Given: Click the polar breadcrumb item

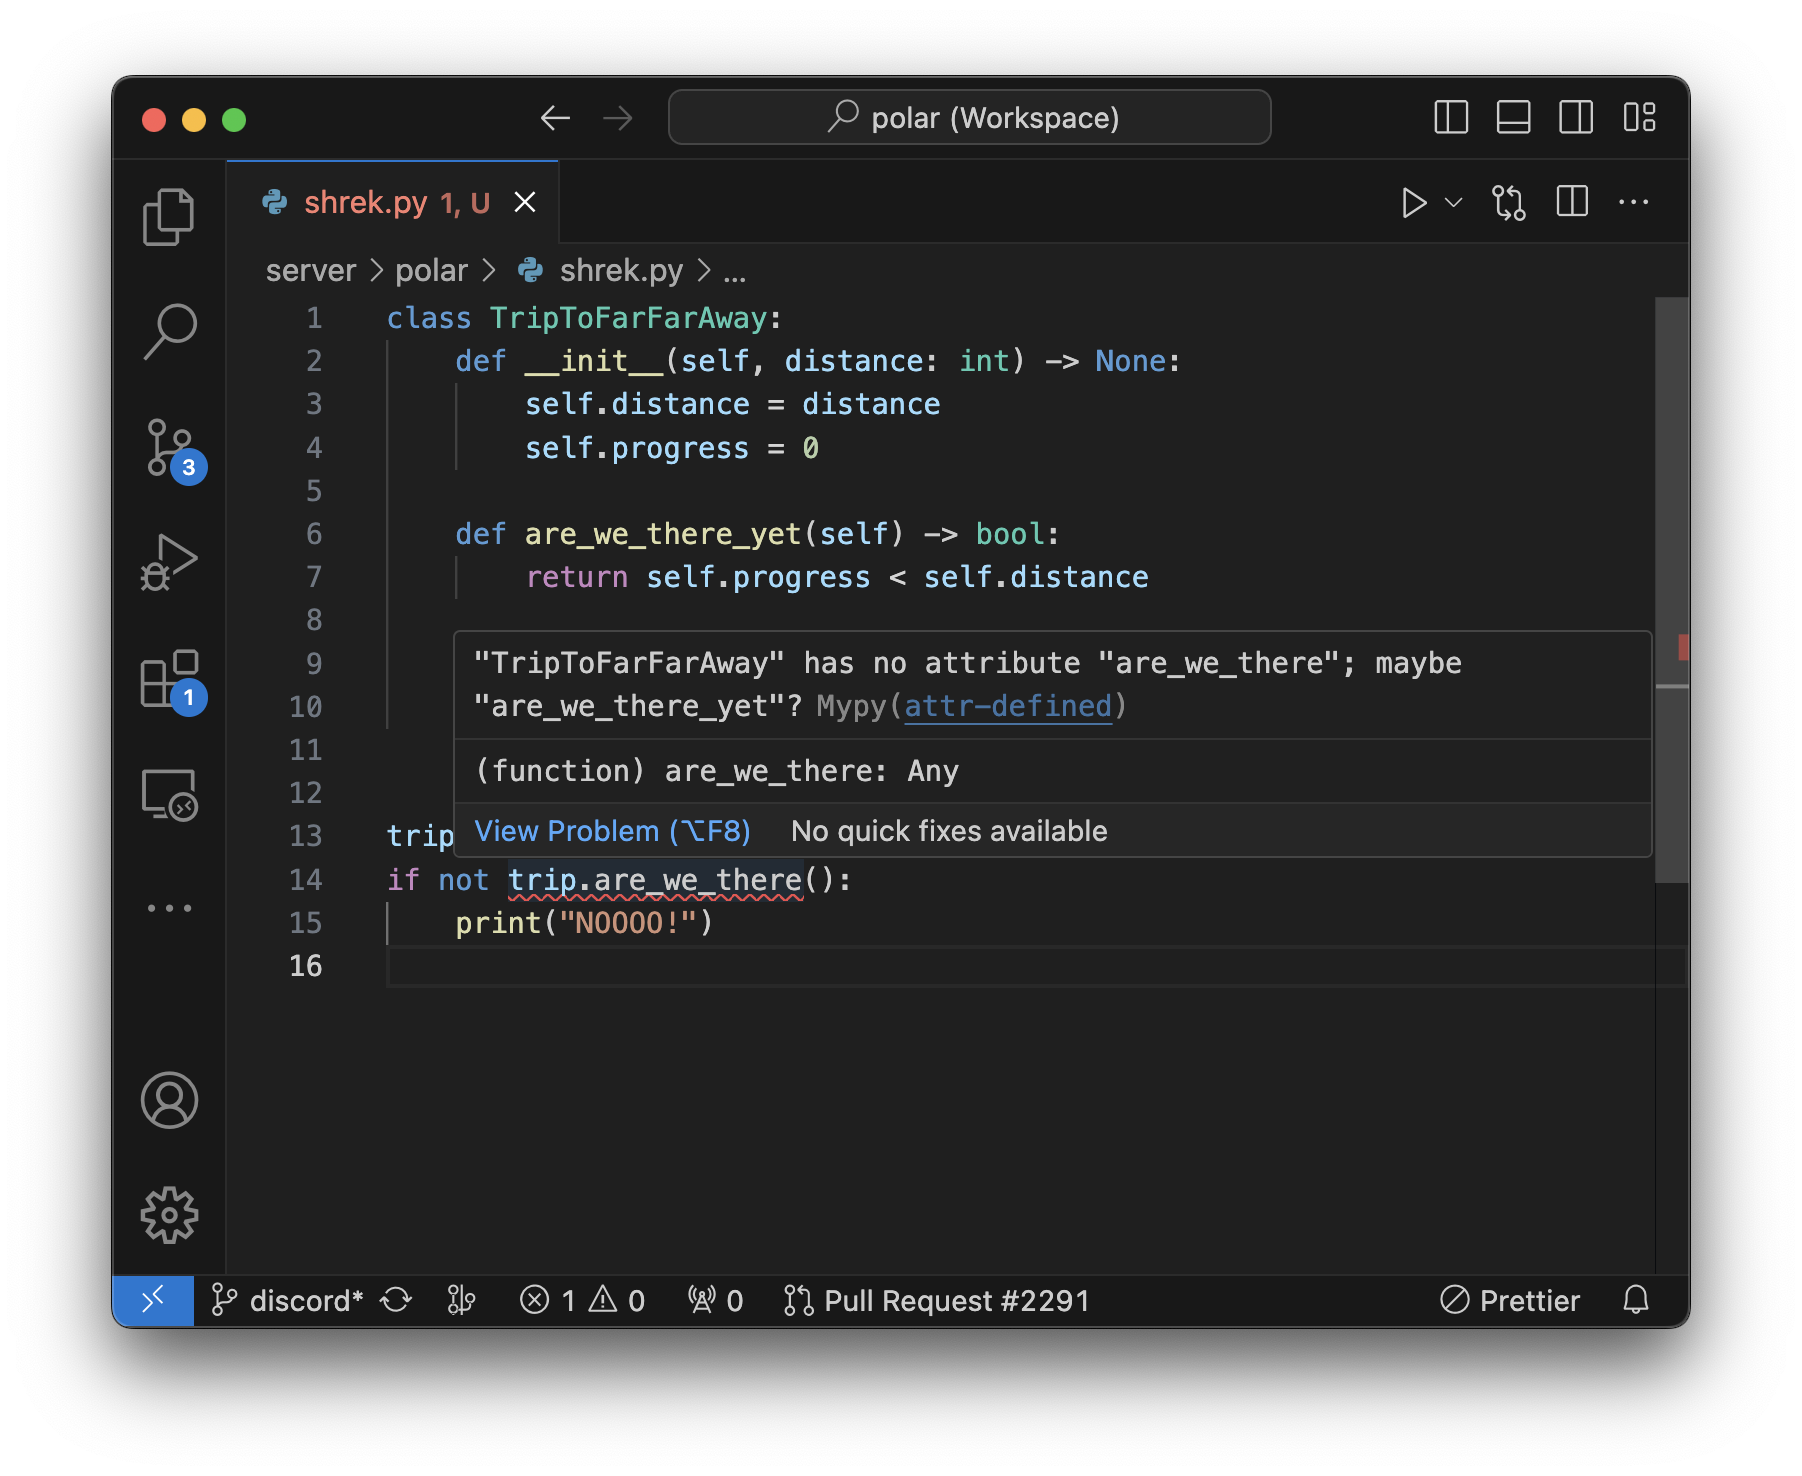Looking at the screenshot, I should tap(431, 271).
